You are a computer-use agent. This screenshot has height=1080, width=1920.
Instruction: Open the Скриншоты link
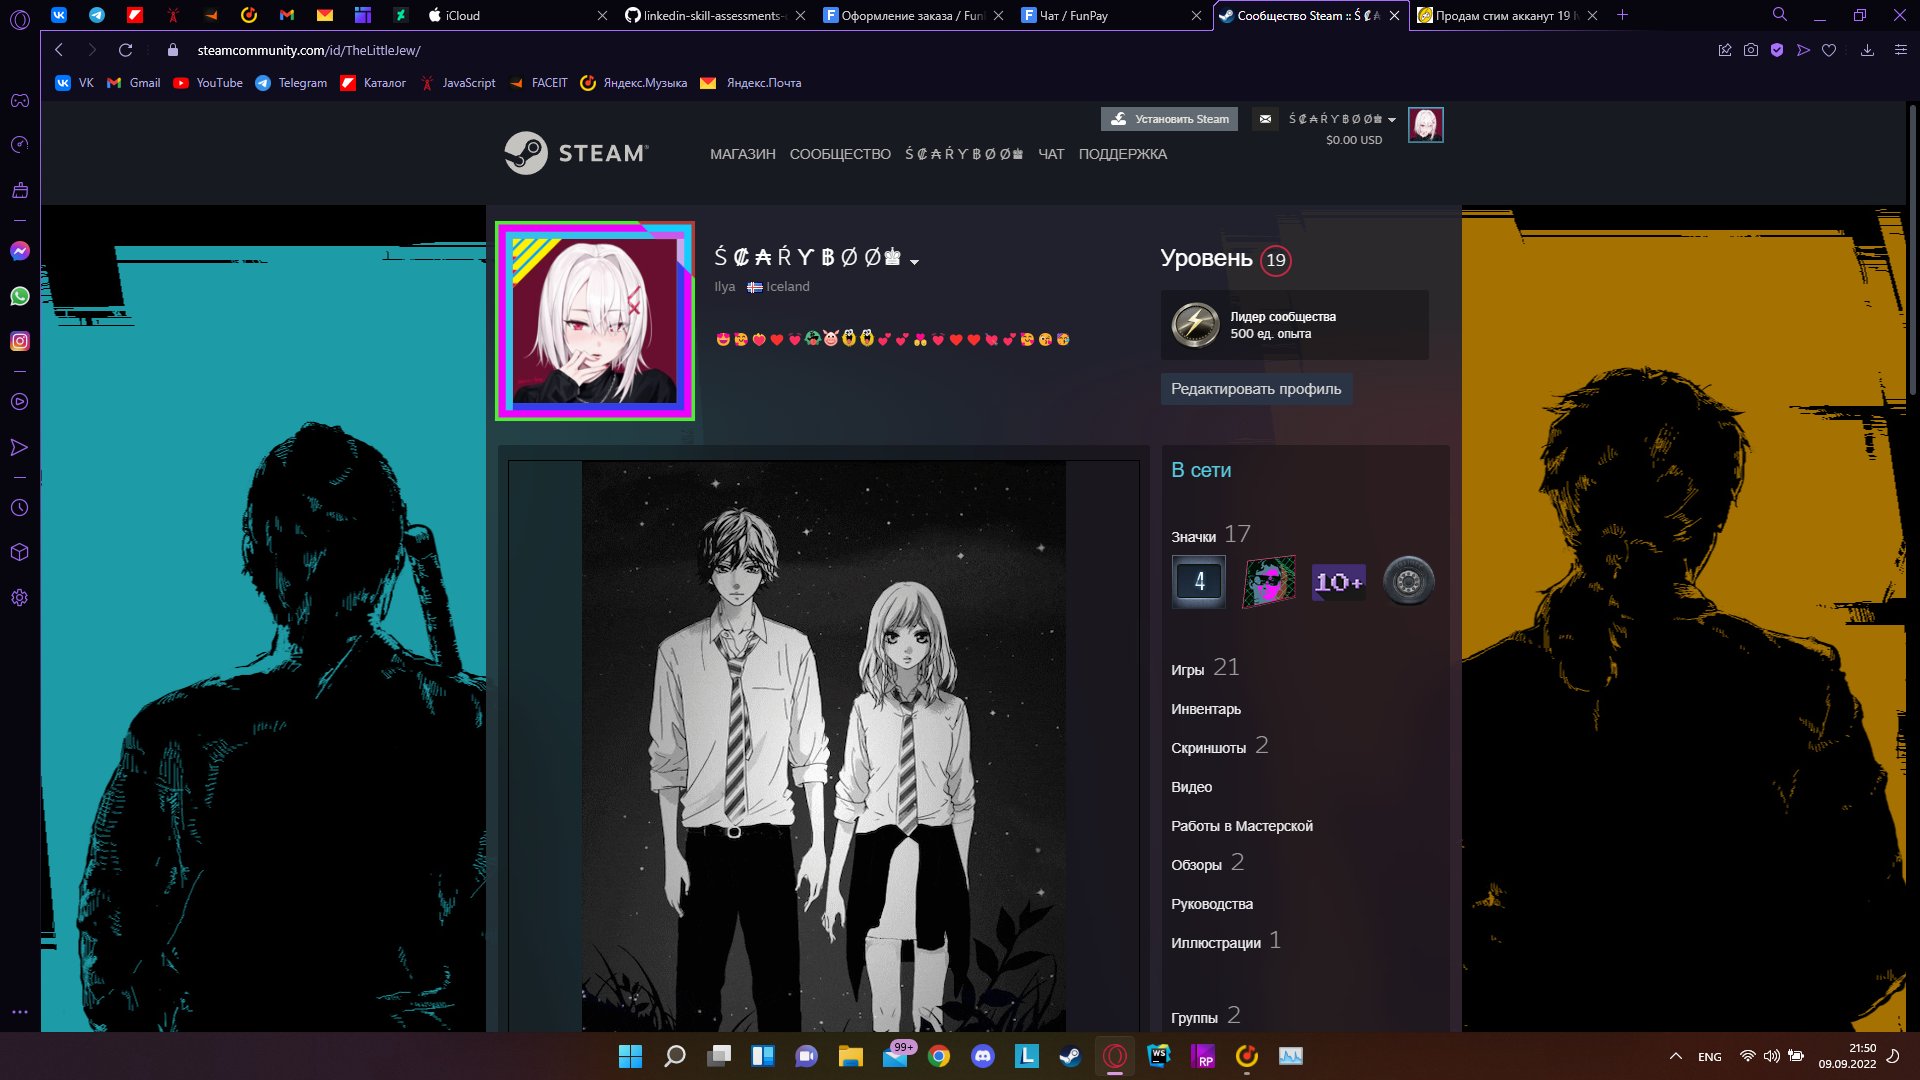tap(1208, 748)
